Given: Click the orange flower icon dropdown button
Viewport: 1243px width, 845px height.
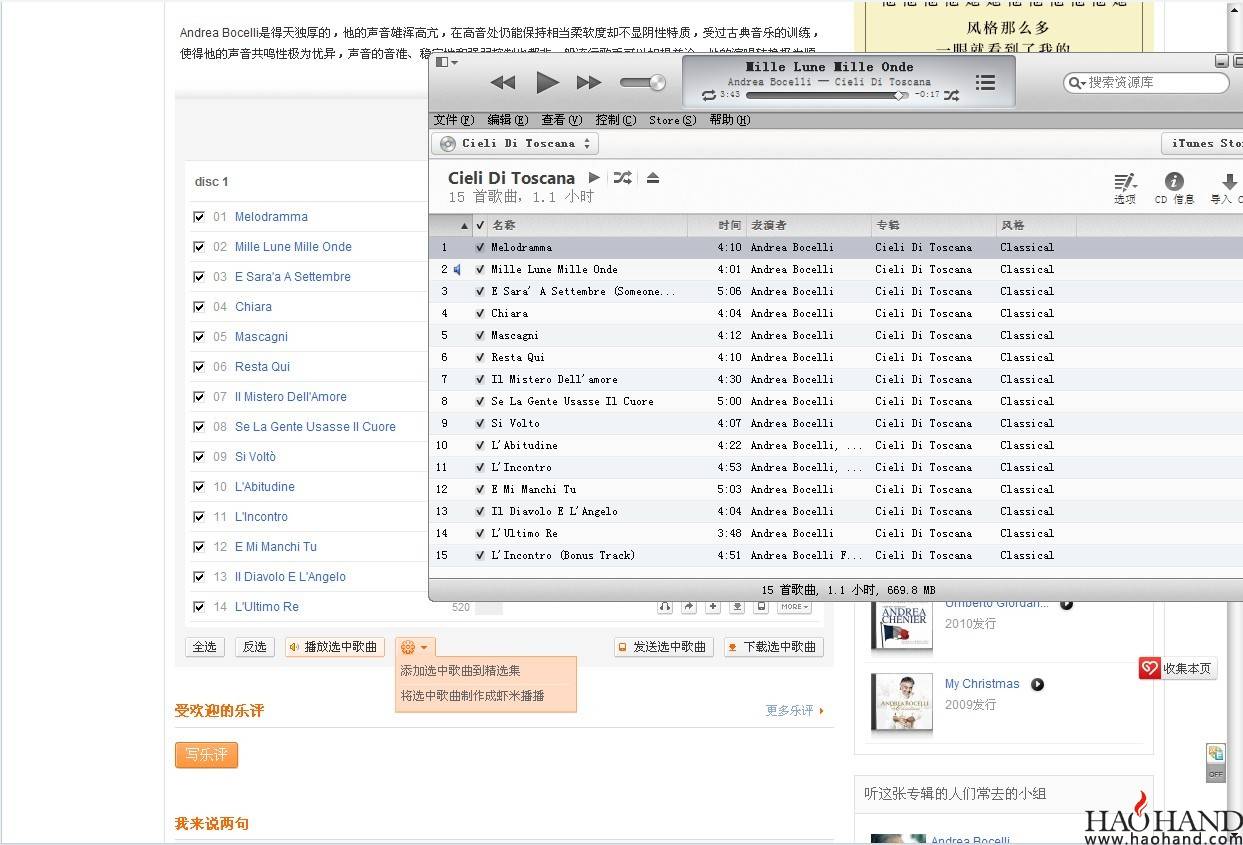Looking at the screenshot, I should 415,647.
